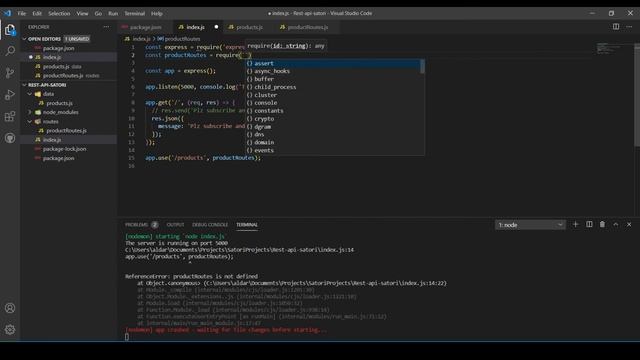640x360 pixels.
Task: Open the Run and Debug view
Action: [10, 95]
